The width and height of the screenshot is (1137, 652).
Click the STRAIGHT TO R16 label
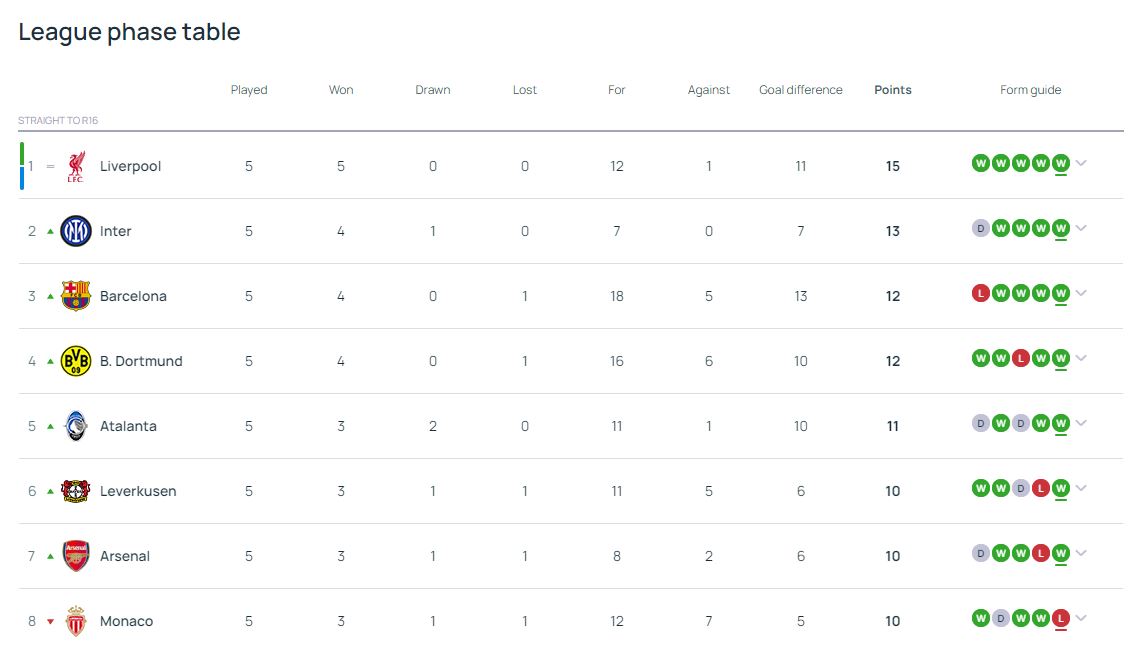click(x=58, y=120)
